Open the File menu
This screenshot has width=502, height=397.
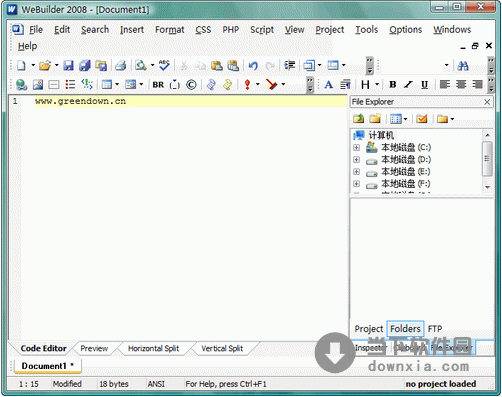click(x=36, y=30)
